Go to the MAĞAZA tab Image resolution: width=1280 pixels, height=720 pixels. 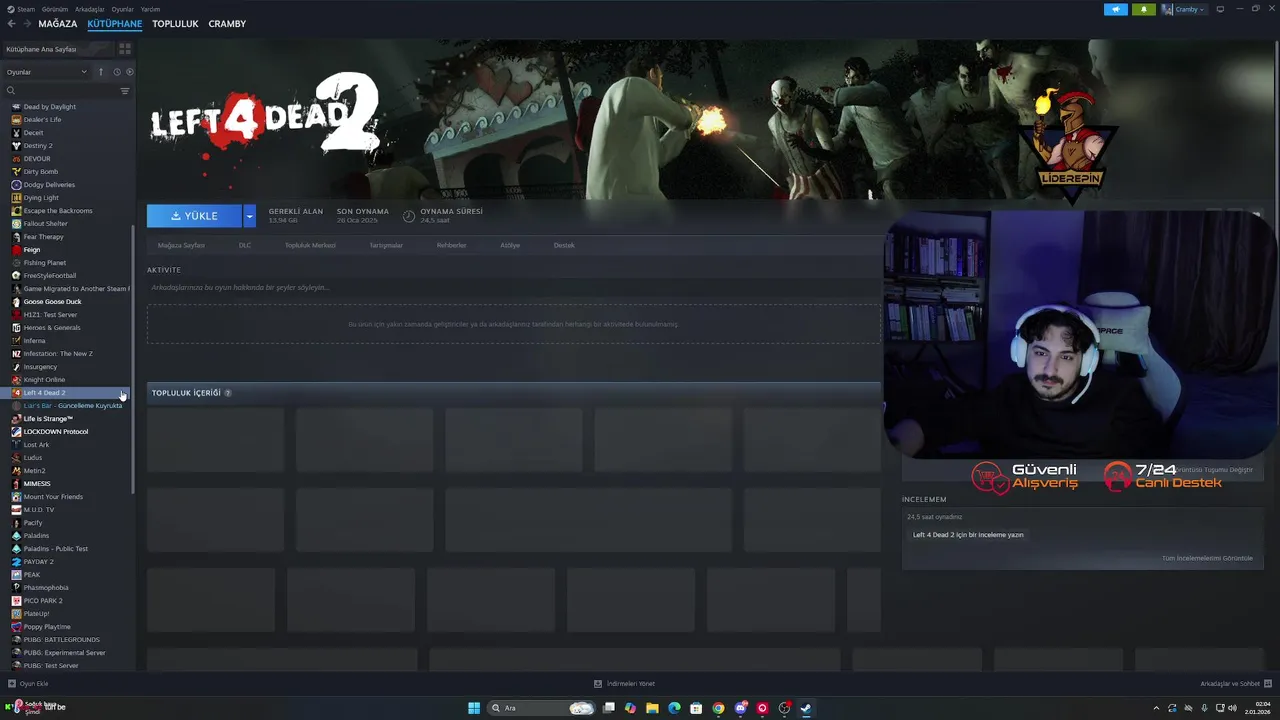point(58,23)
